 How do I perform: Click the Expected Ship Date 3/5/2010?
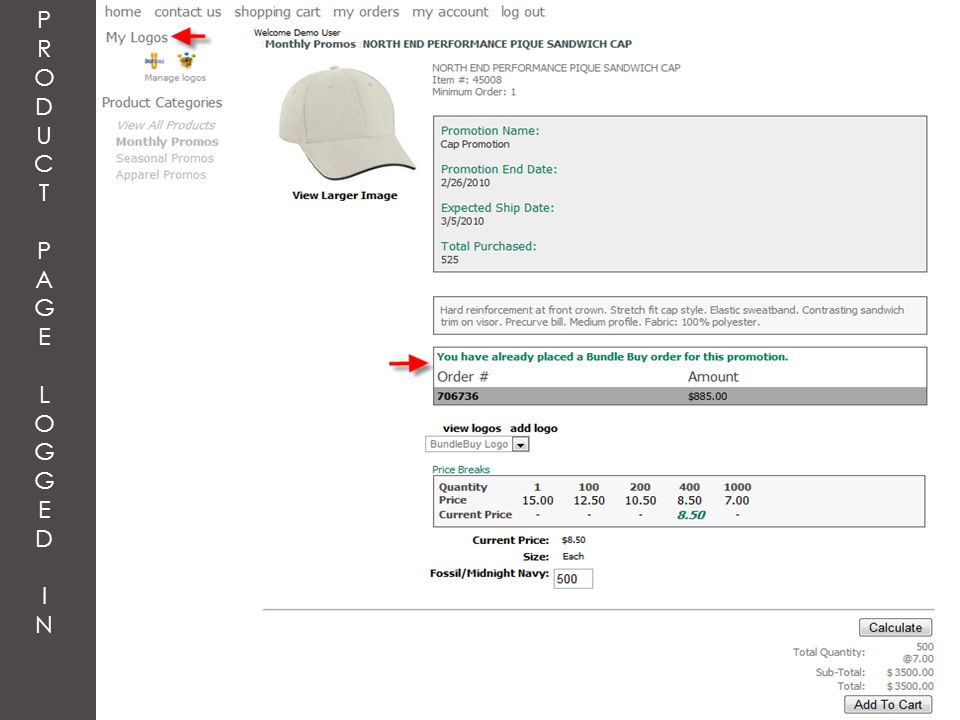pyautogui.click(x=462, y=221)
